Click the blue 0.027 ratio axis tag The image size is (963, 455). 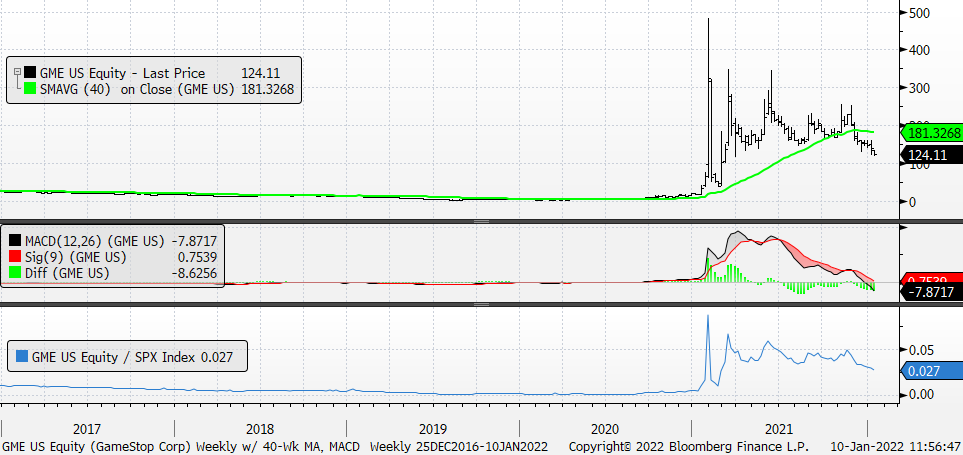[931, 370]
